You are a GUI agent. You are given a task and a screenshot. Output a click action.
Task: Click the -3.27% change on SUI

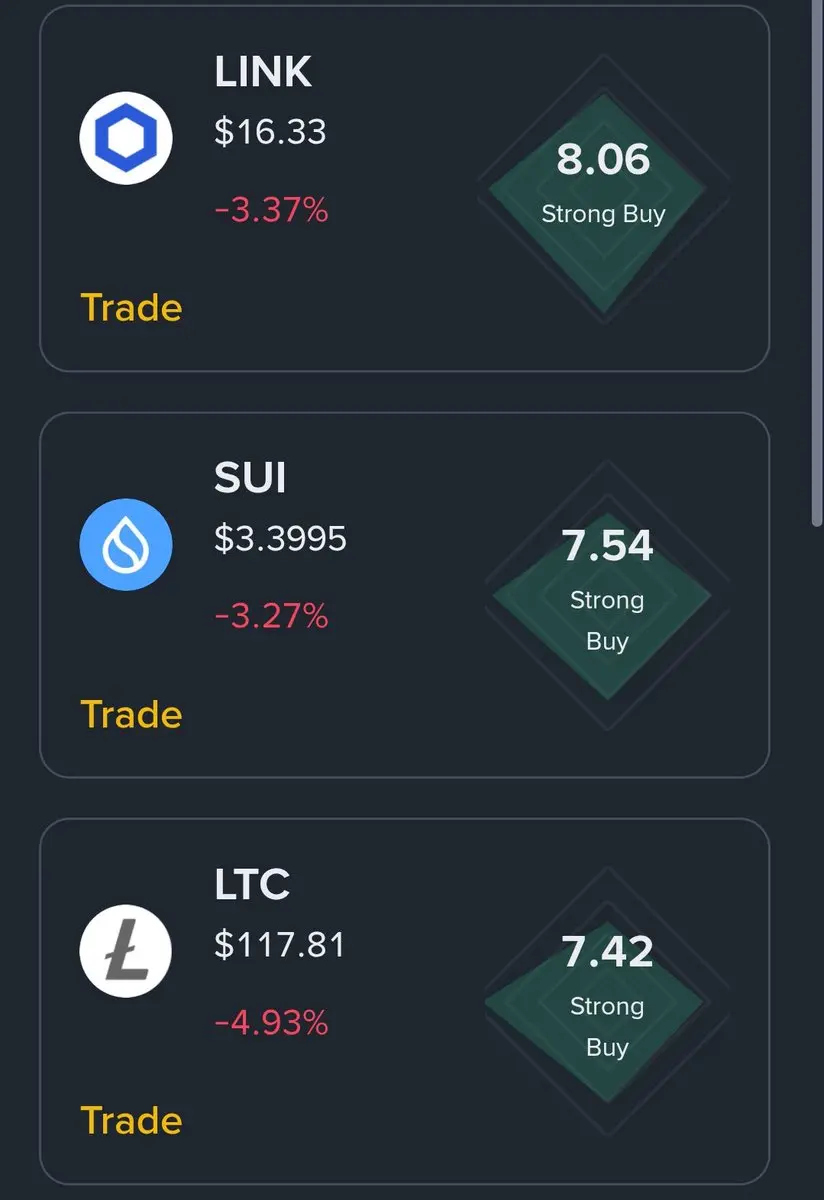click(271, 617)
